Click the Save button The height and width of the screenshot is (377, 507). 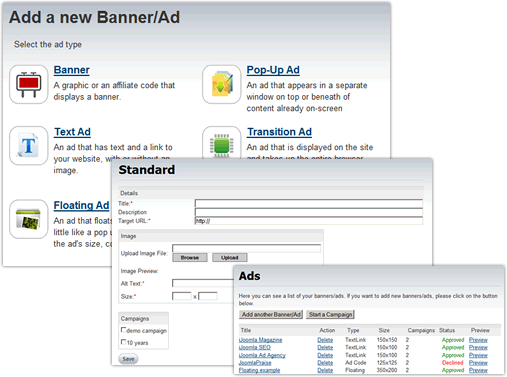pos(128,359)
